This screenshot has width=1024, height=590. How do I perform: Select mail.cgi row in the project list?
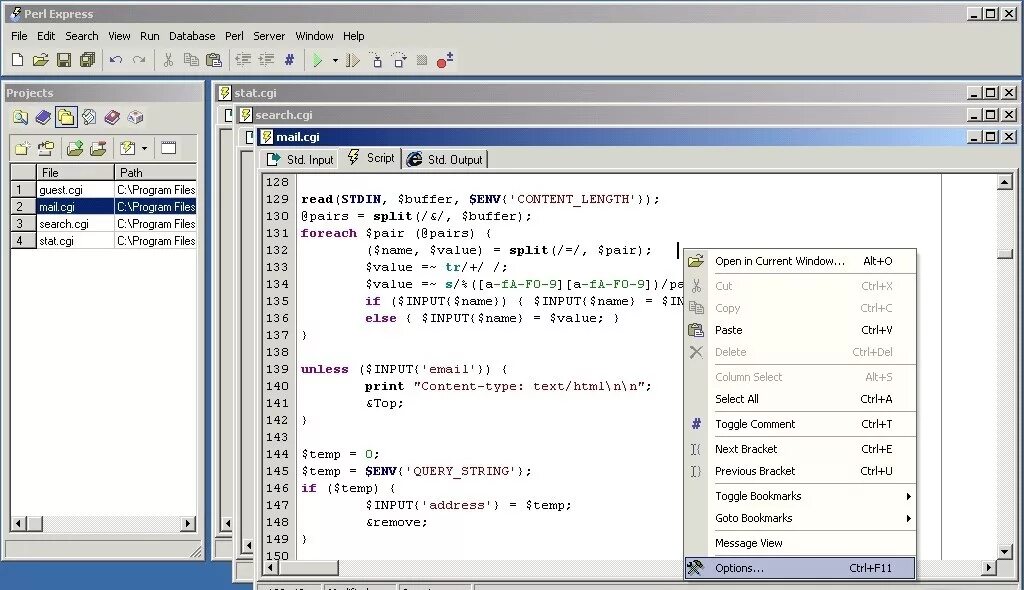coord(104,207)
